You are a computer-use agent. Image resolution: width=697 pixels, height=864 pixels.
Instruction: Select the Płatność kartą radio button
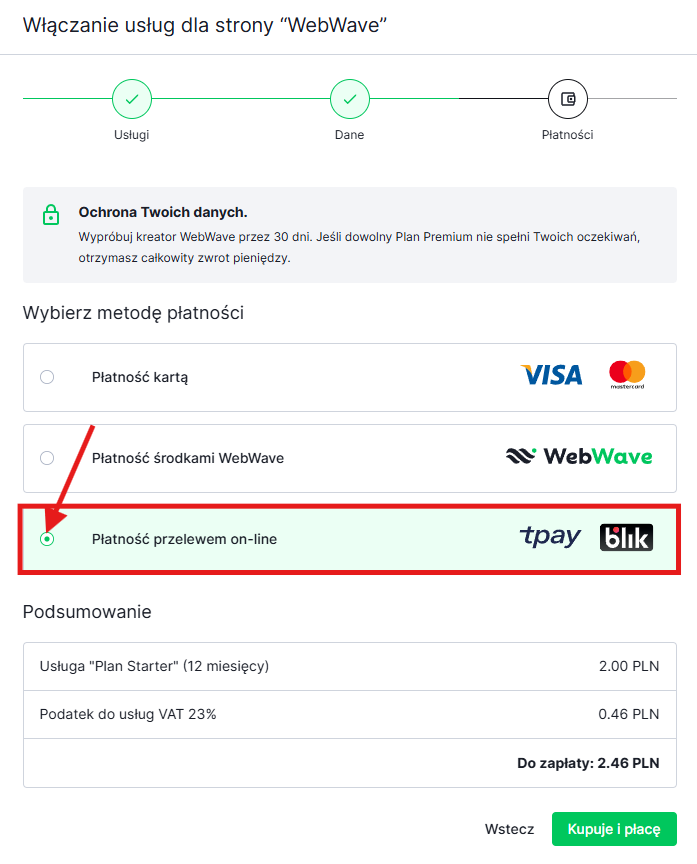tap(47, 377)
